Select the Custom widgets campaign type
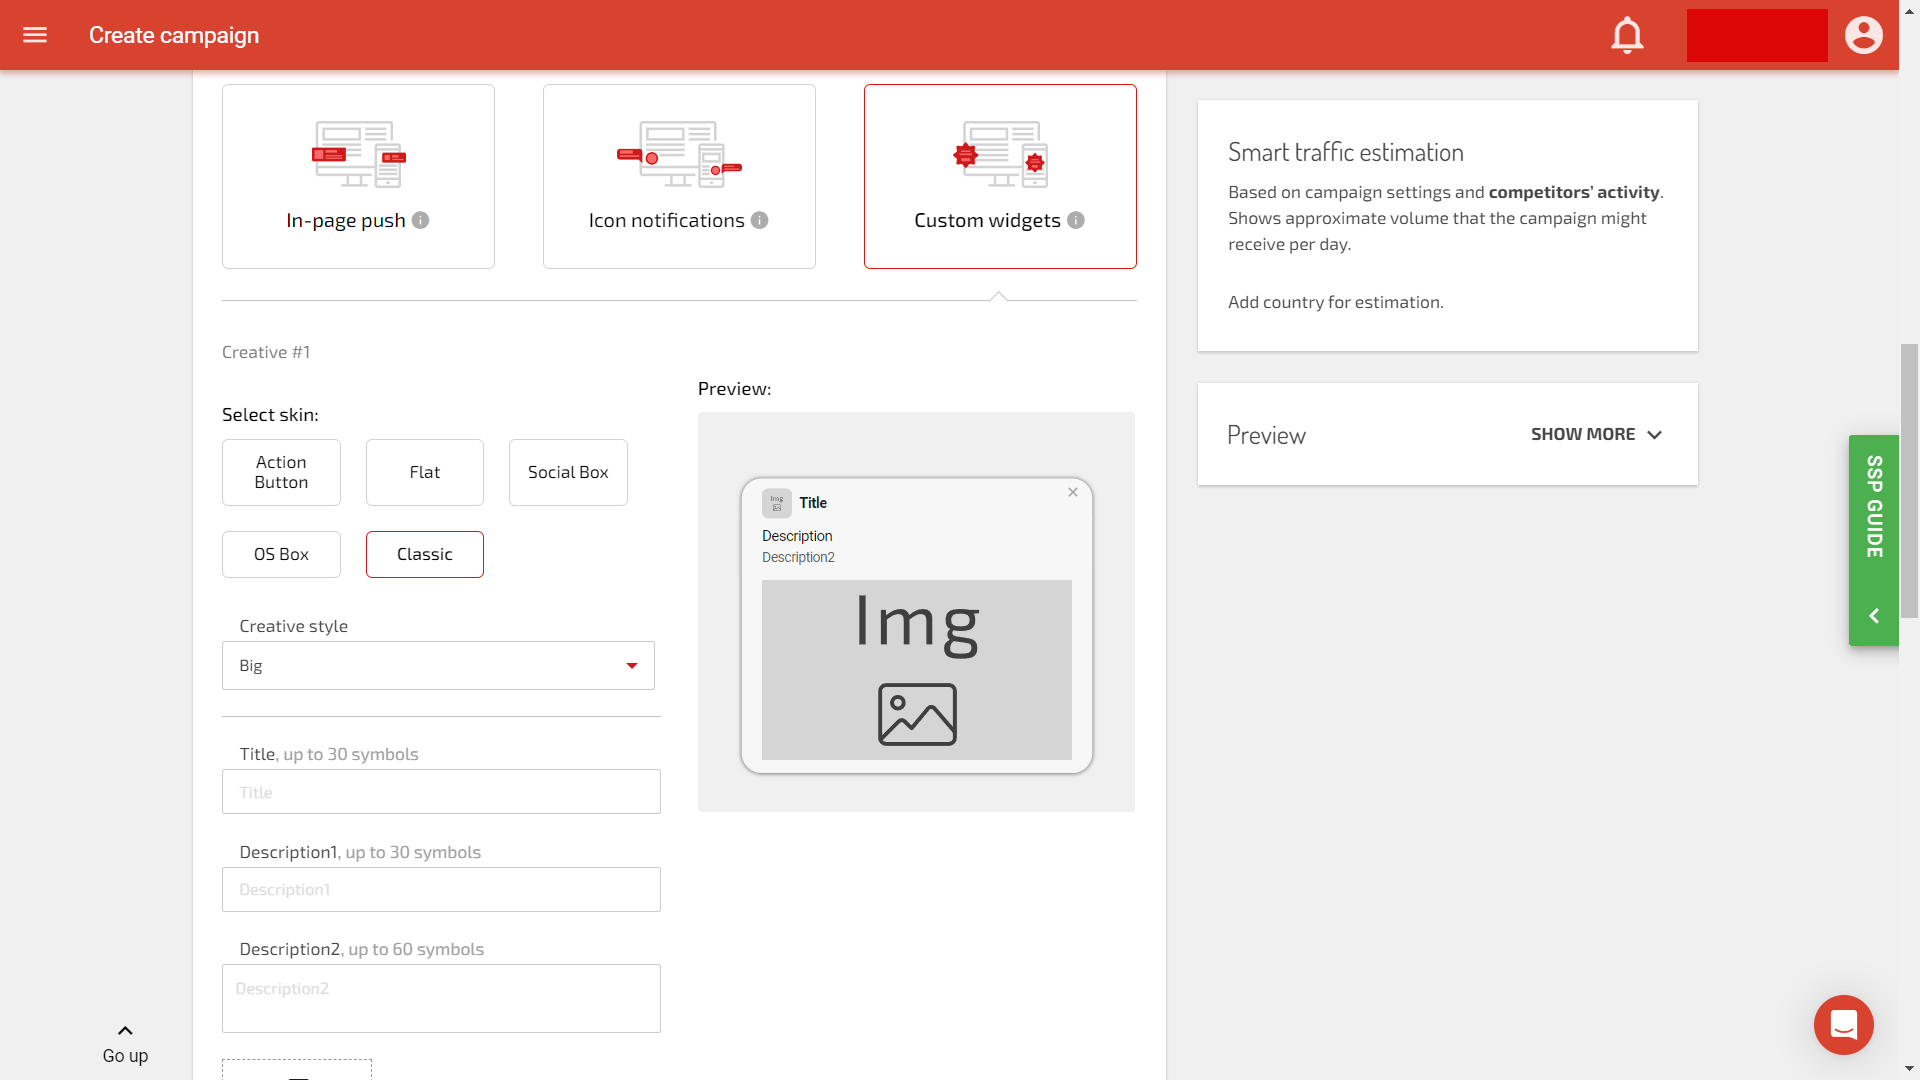Image resolution: width=1920 pixels, height=1080 pixels. coord(1000,175)
